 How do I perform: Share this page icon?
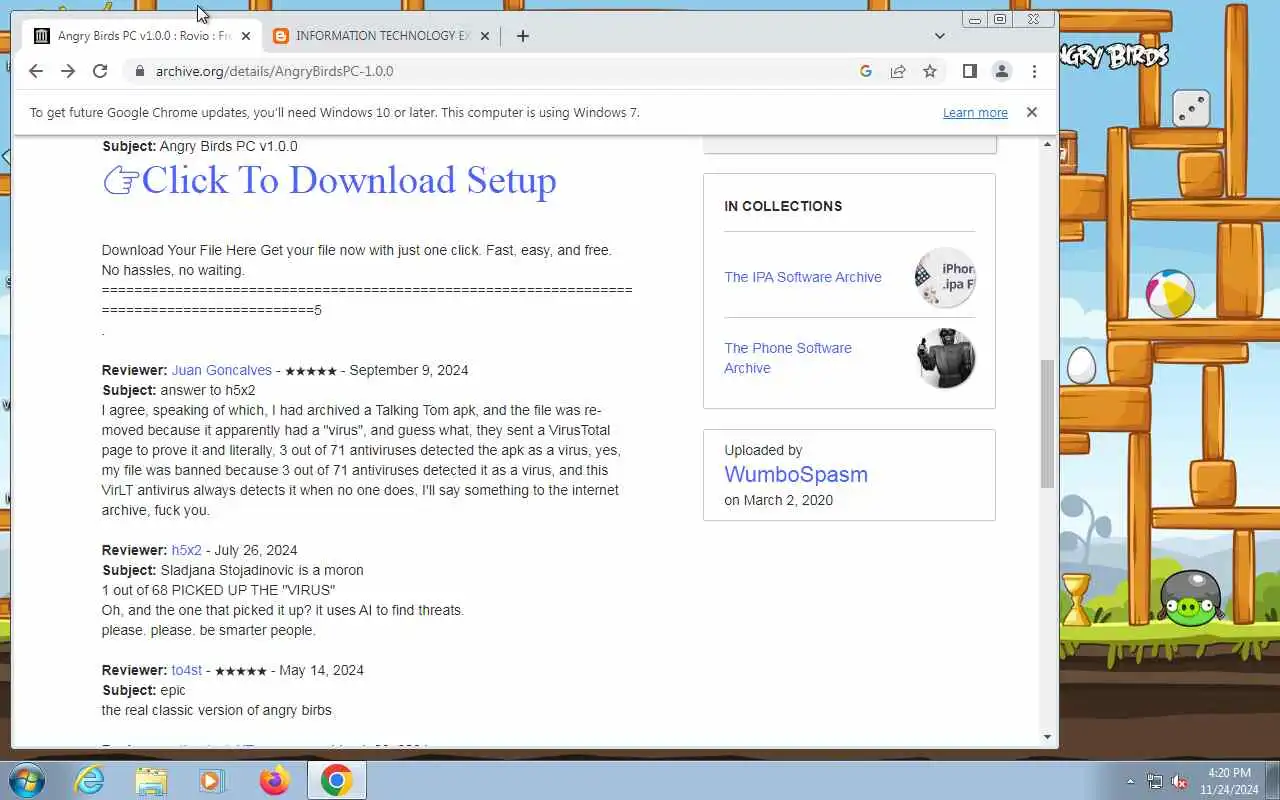(x=898, y=71)
